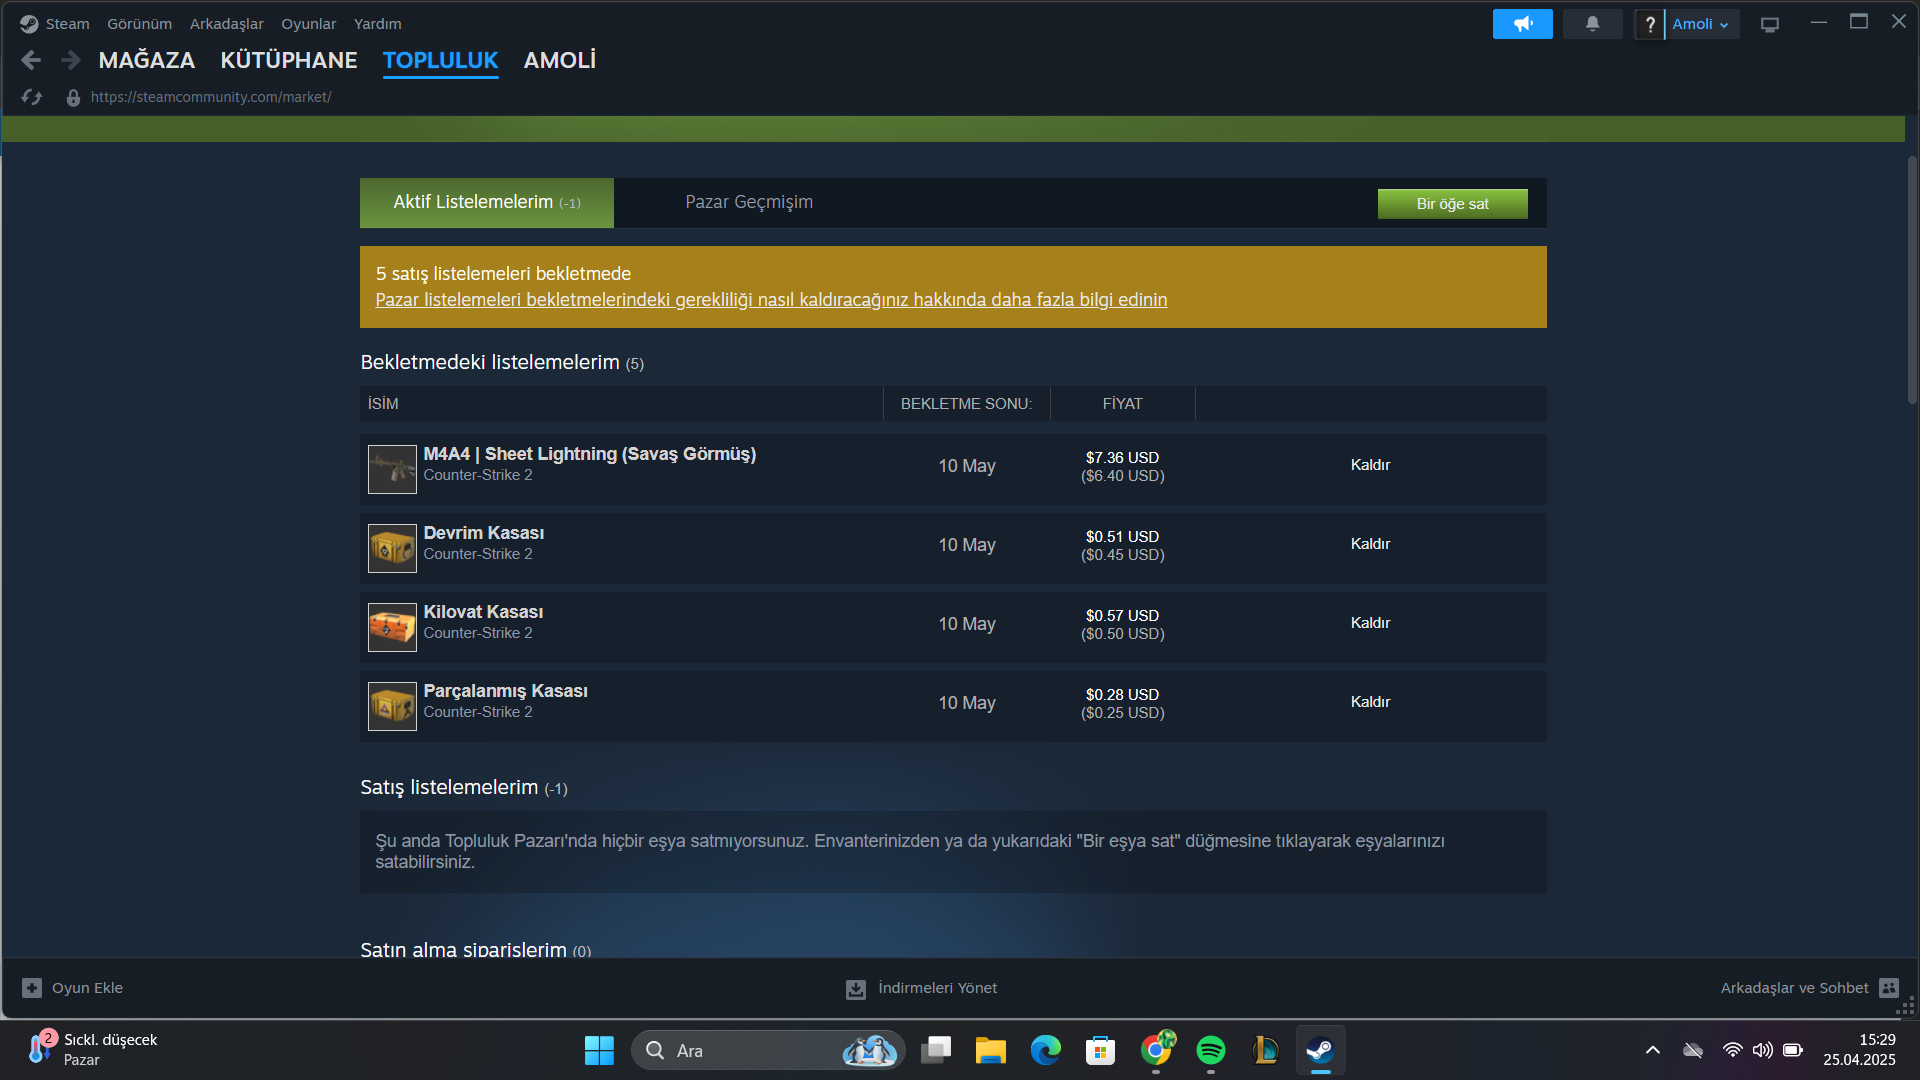Viewport: 1920px width, 1080px height.
Task: Reload the page with refresh icon
Action: tap(32, 97)
